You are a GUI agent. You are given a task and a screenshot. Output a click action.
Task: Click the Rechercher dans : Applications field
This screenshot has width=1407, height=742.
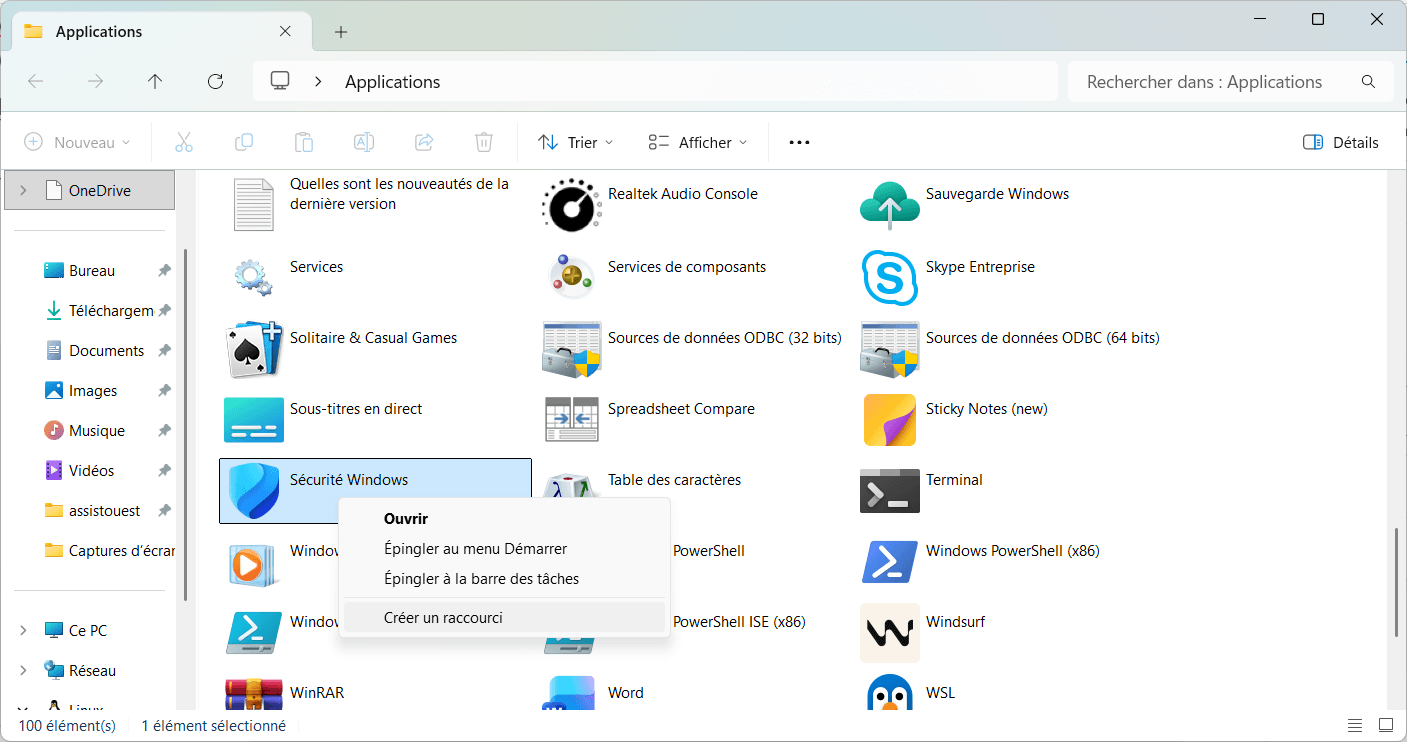[1230, 82]
